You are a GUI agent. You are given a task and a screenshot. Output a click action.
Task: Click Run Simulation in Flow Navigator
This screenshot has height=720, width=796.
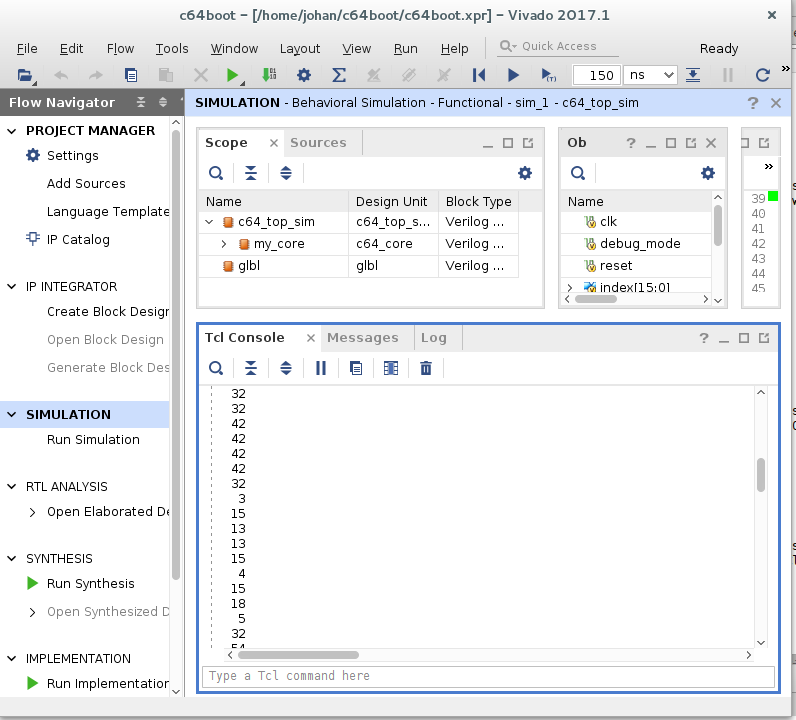coord(93,440)
